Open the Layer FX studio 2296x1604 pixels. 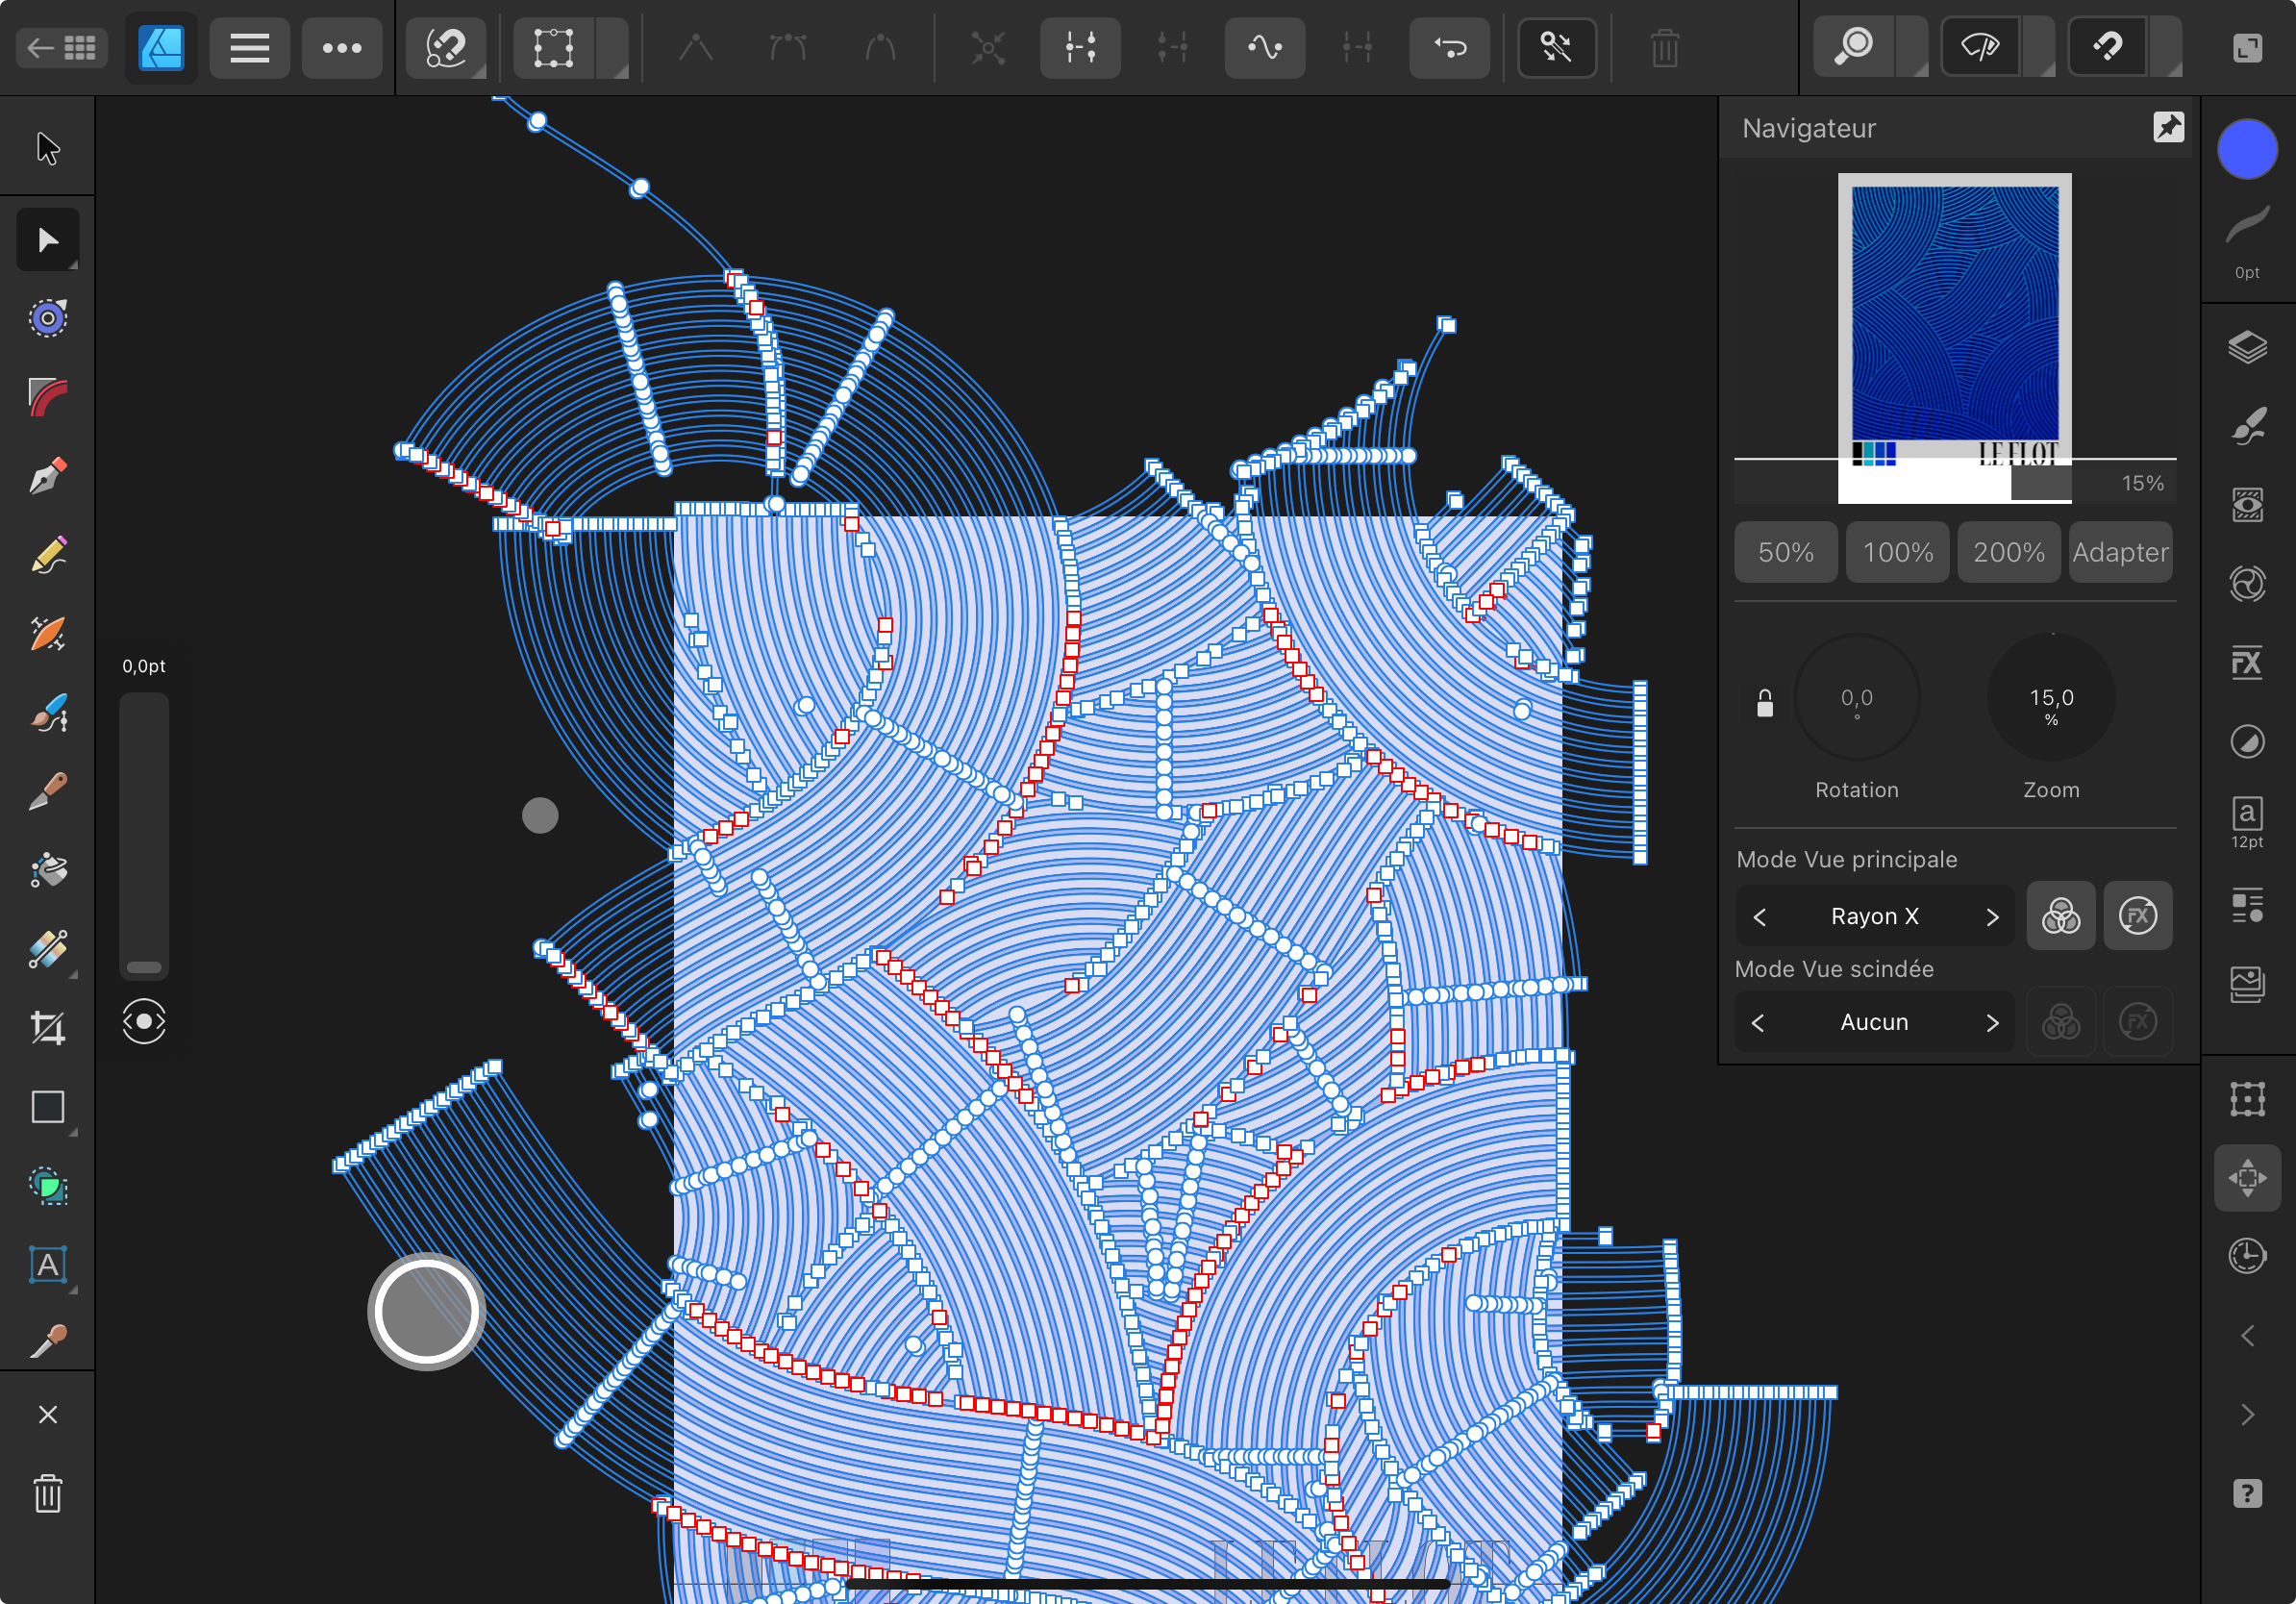(x=2247, y=663)
